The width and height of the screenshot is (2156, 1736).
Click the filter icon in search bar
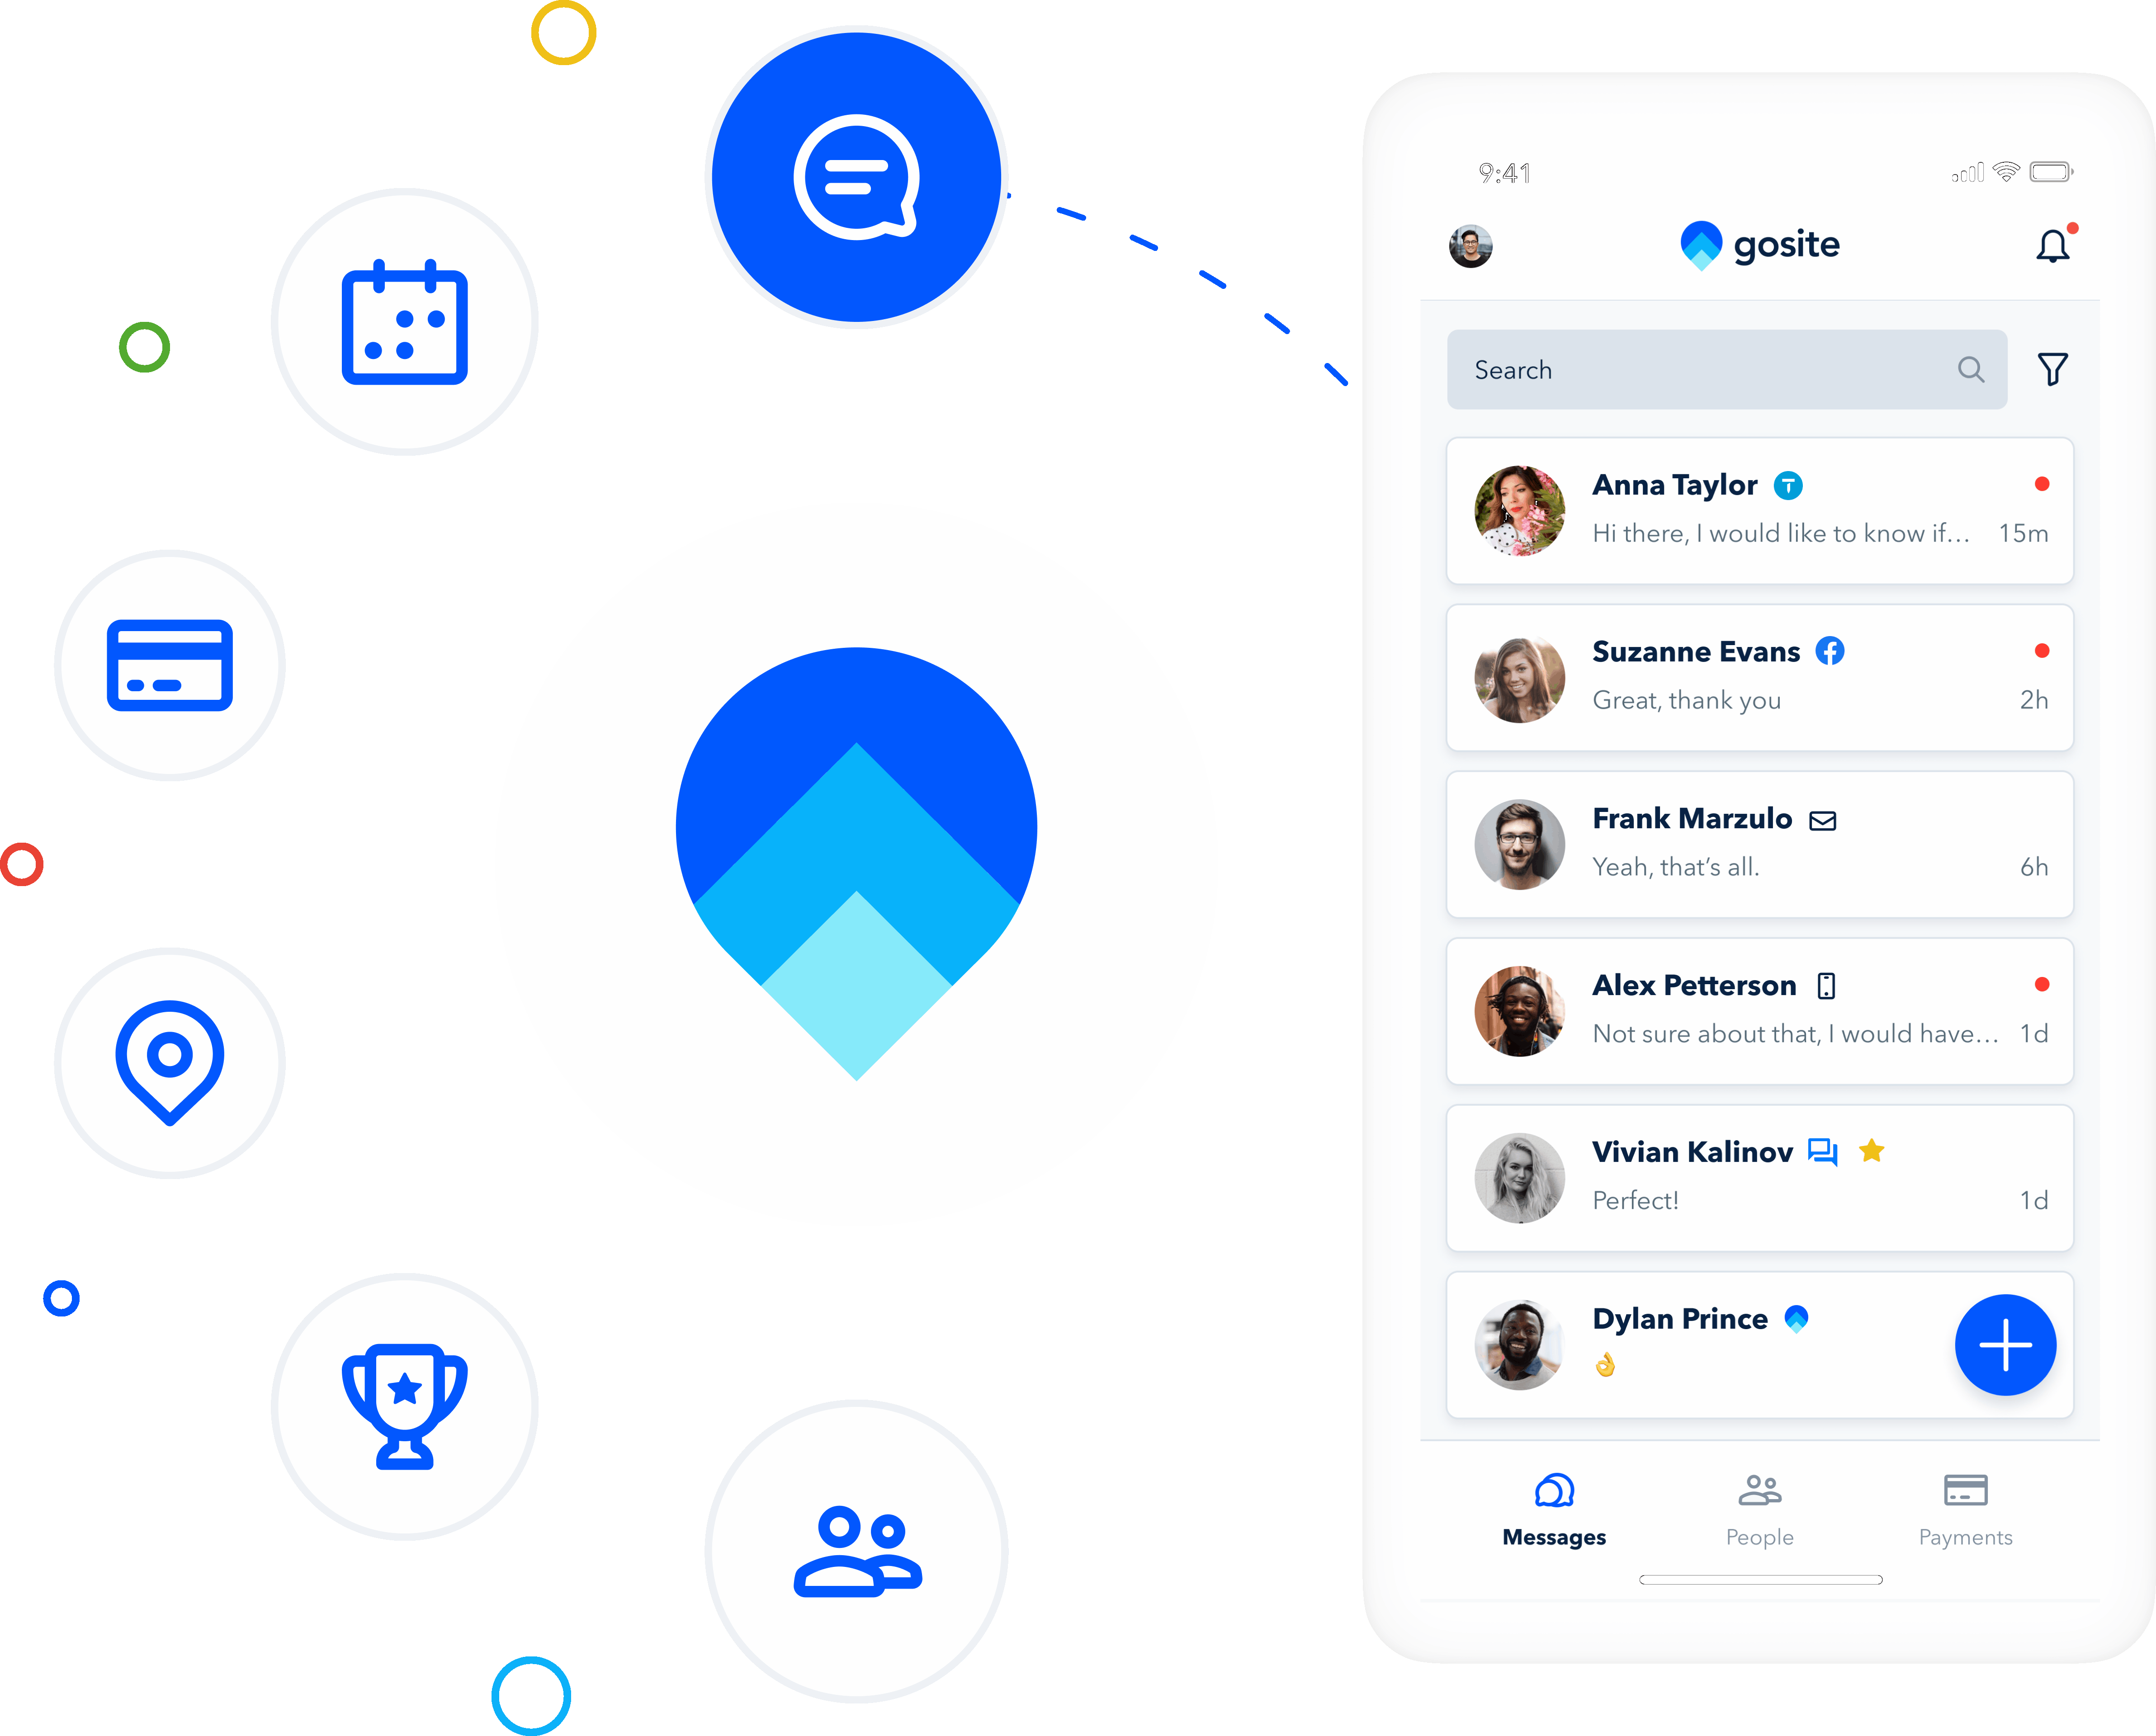(2053, 370)
